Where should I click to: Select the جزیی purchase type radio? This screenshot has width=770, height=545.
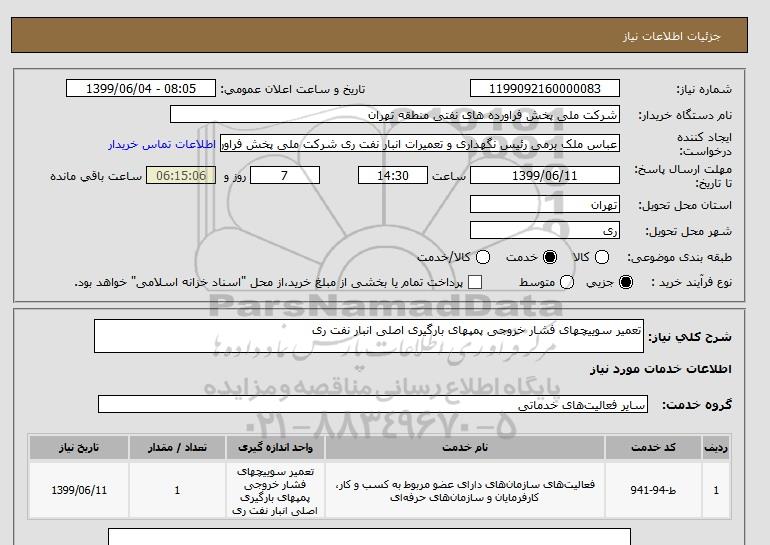pos(626,282)
